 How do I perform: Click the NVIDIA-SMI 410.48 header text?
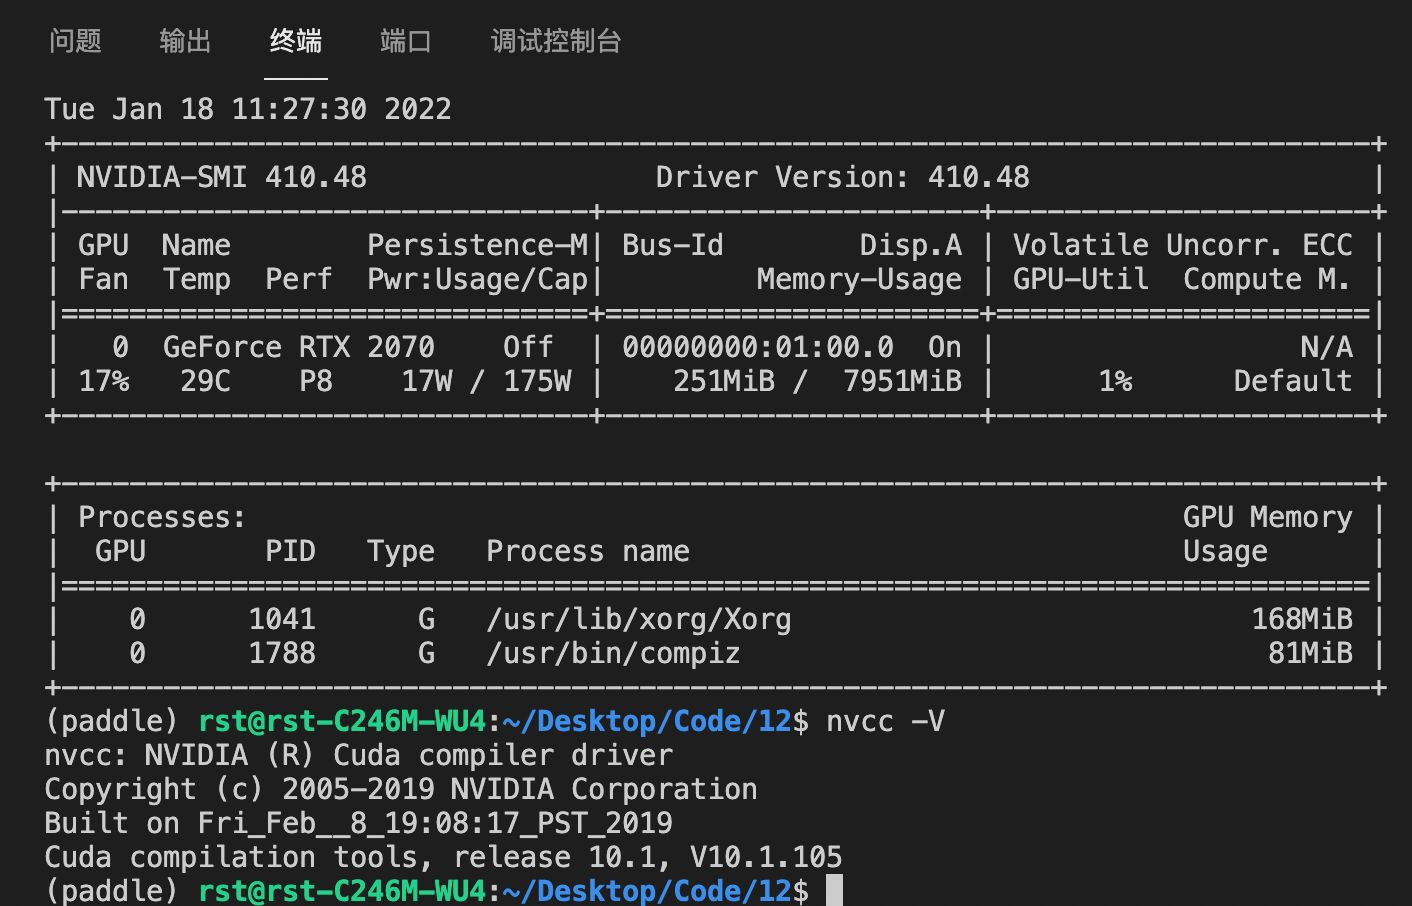[x=221, y=177]
